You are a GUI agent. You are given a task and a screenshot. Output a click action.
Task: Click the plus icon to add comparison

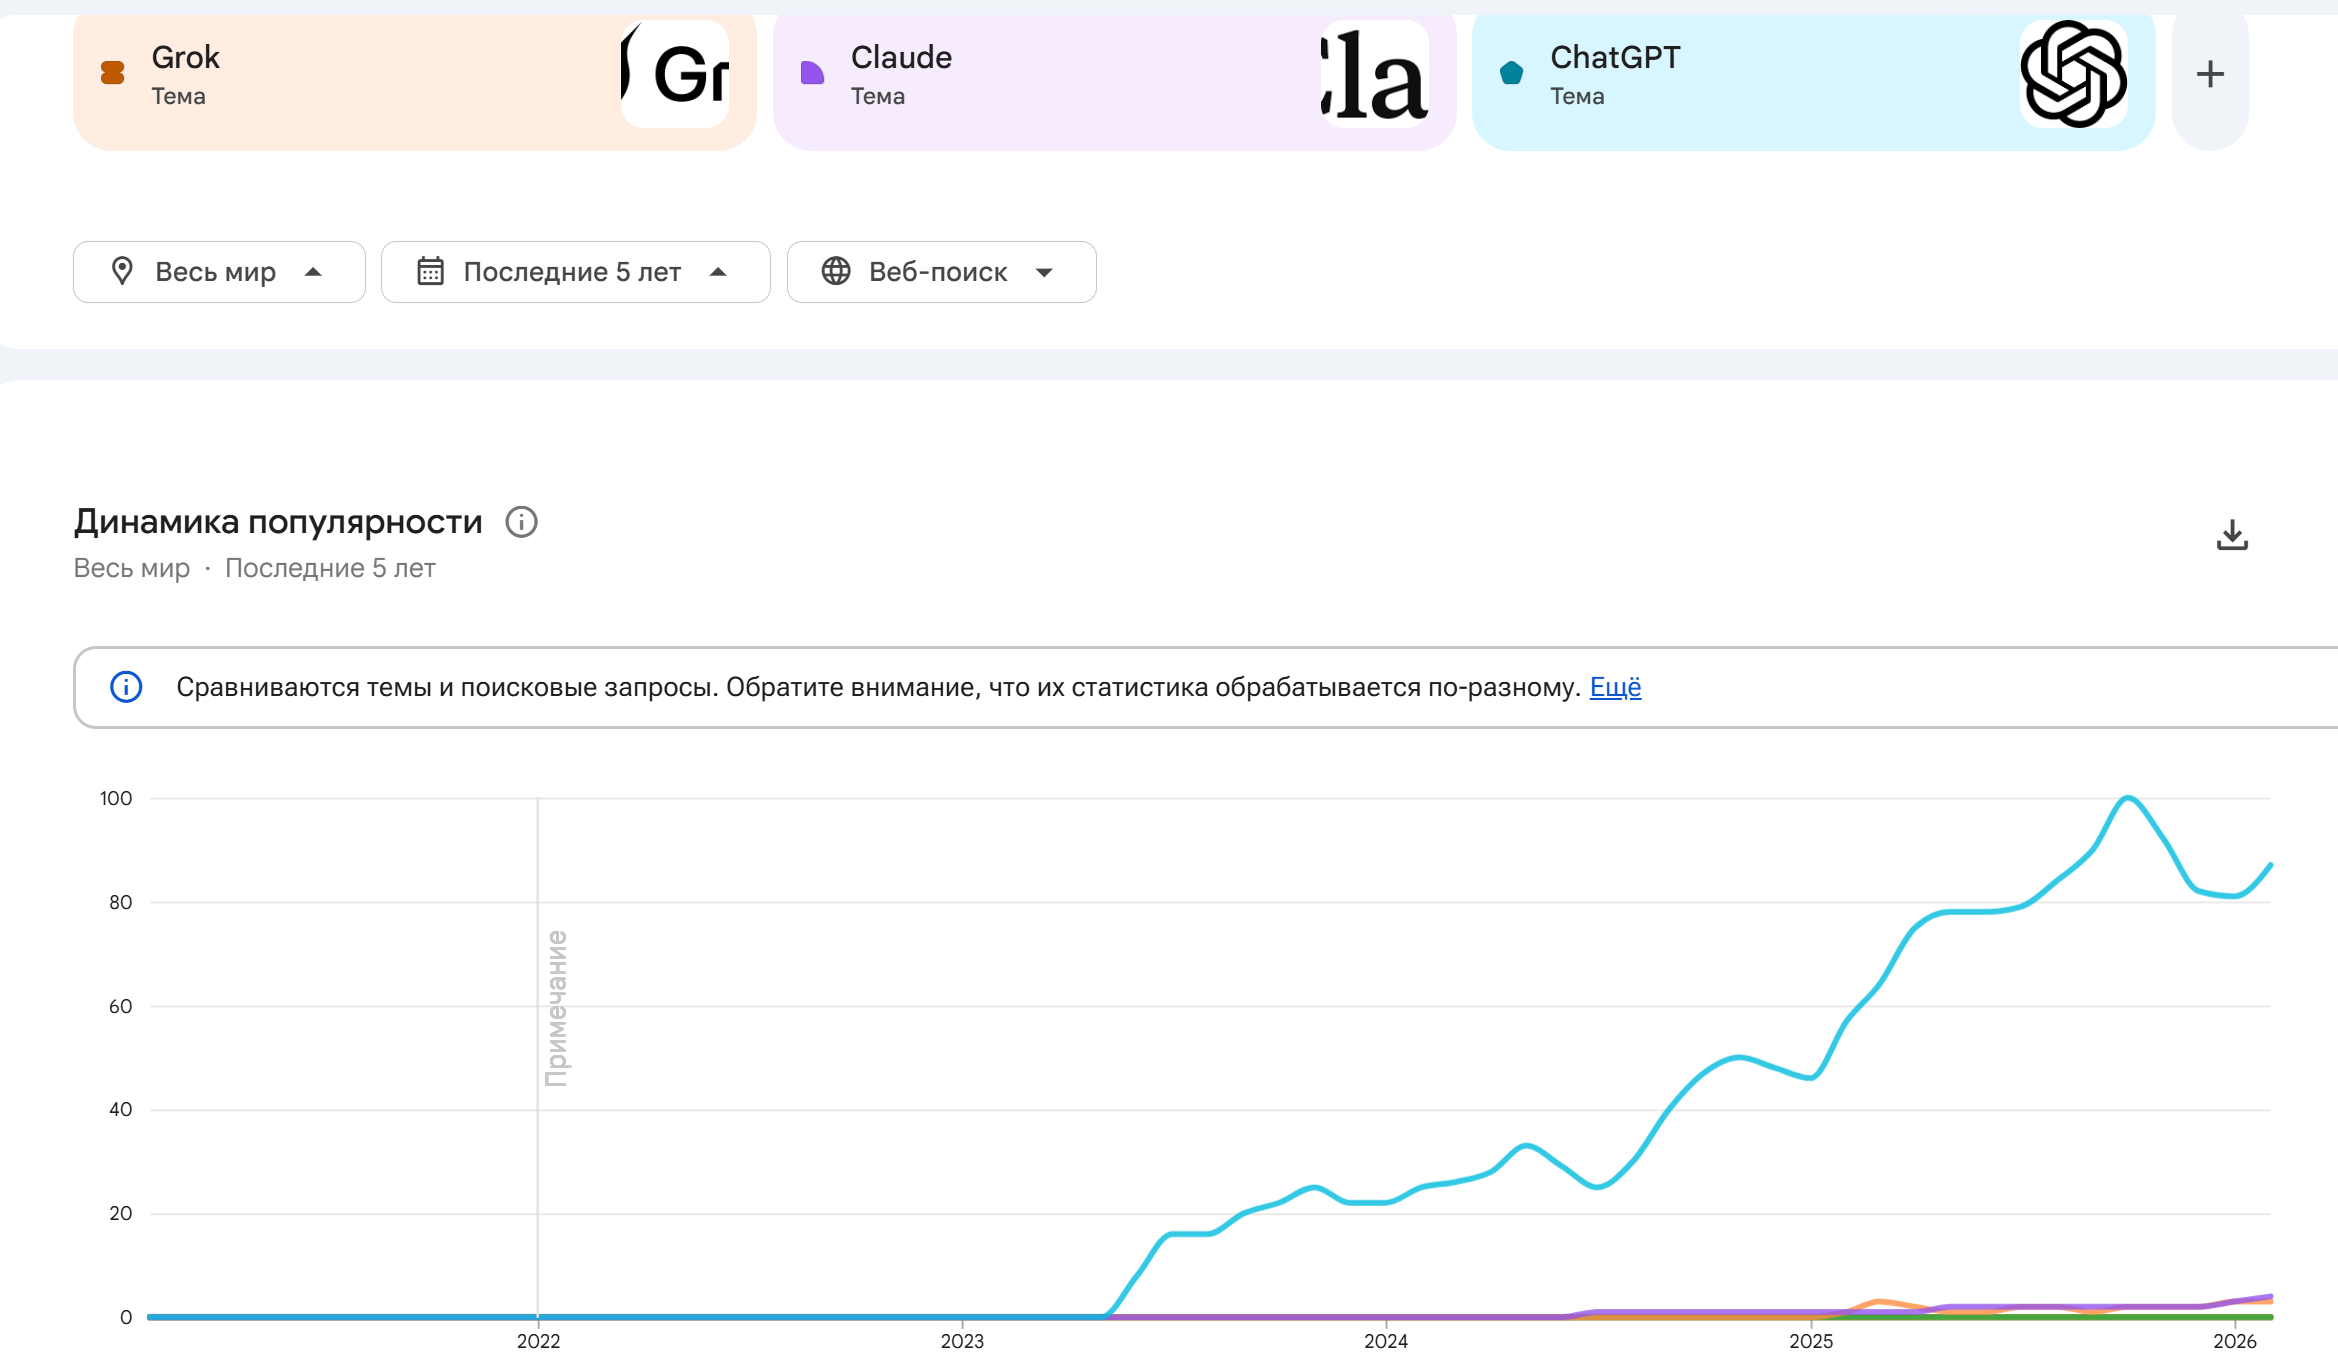click(x=2210, y=74)
